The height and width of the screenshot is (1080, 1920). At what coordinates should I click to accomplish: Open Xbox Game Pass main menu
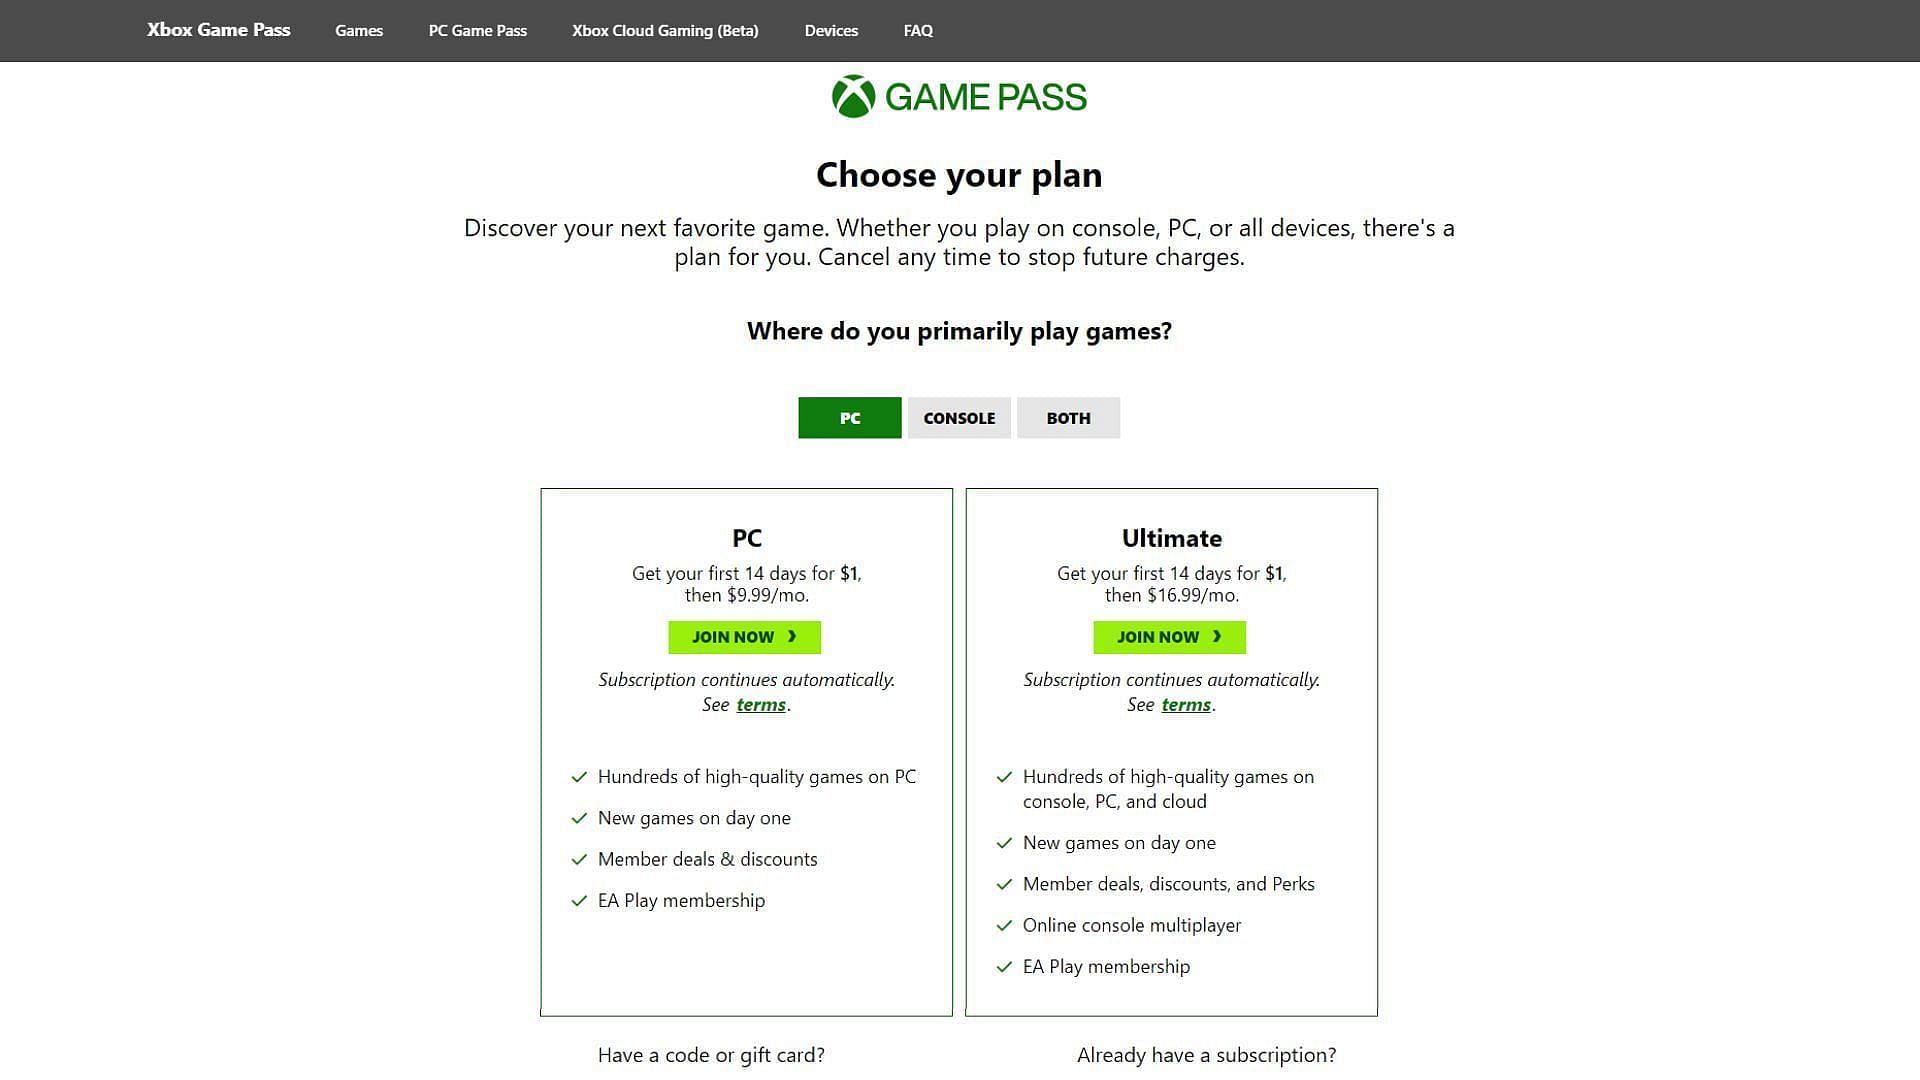tap(219, 30)
